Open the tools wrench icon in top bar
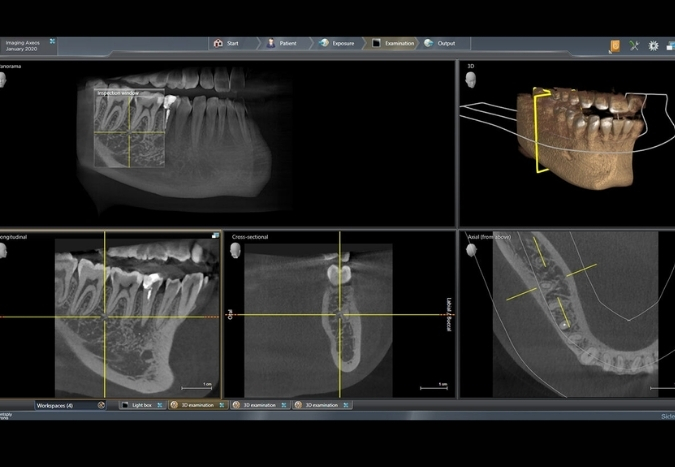The height and width of the screenshot is (467, 675). (x=634, y=45)
